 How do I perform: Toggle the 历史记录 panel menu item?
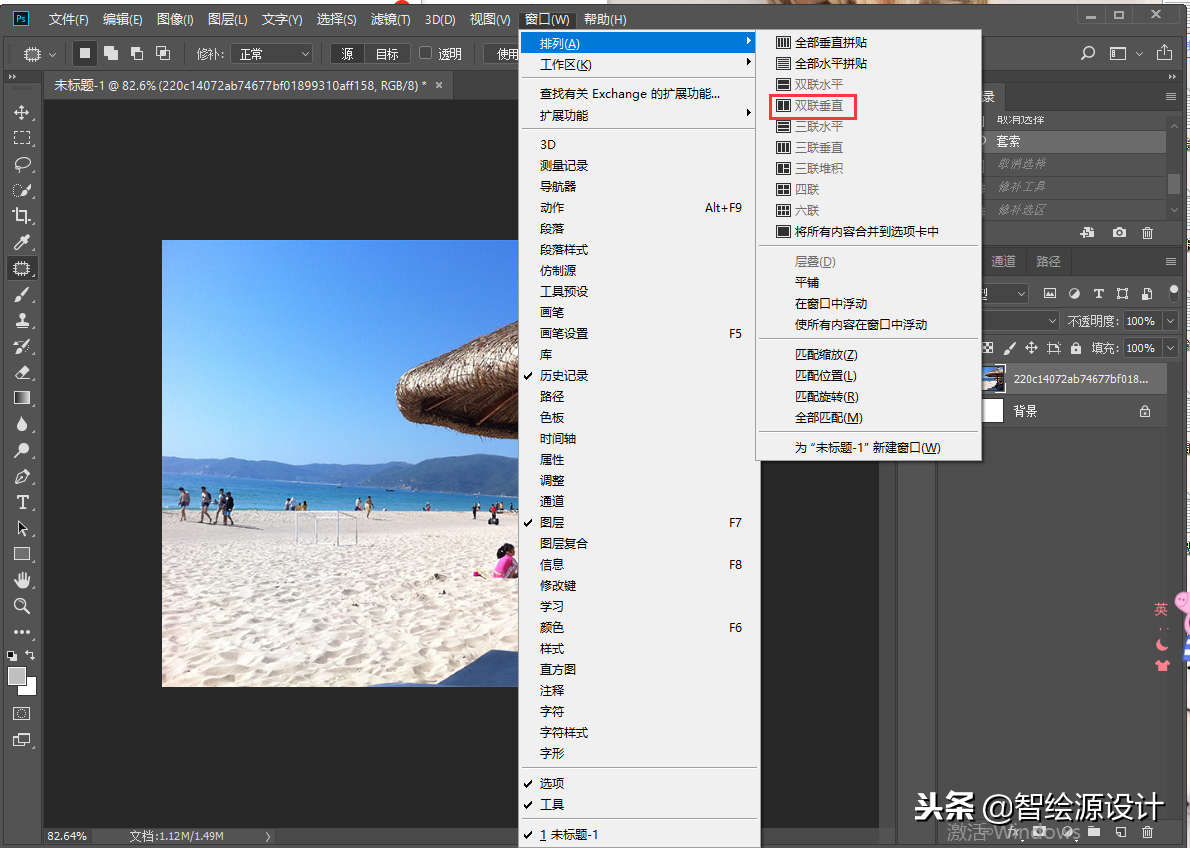pos(564,376)
